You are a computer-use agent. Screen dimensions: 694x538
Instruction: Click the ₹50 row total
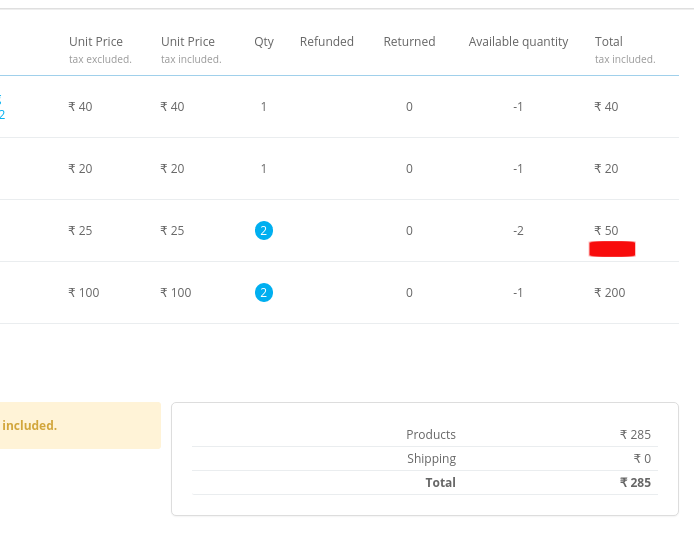pos(606,231)
